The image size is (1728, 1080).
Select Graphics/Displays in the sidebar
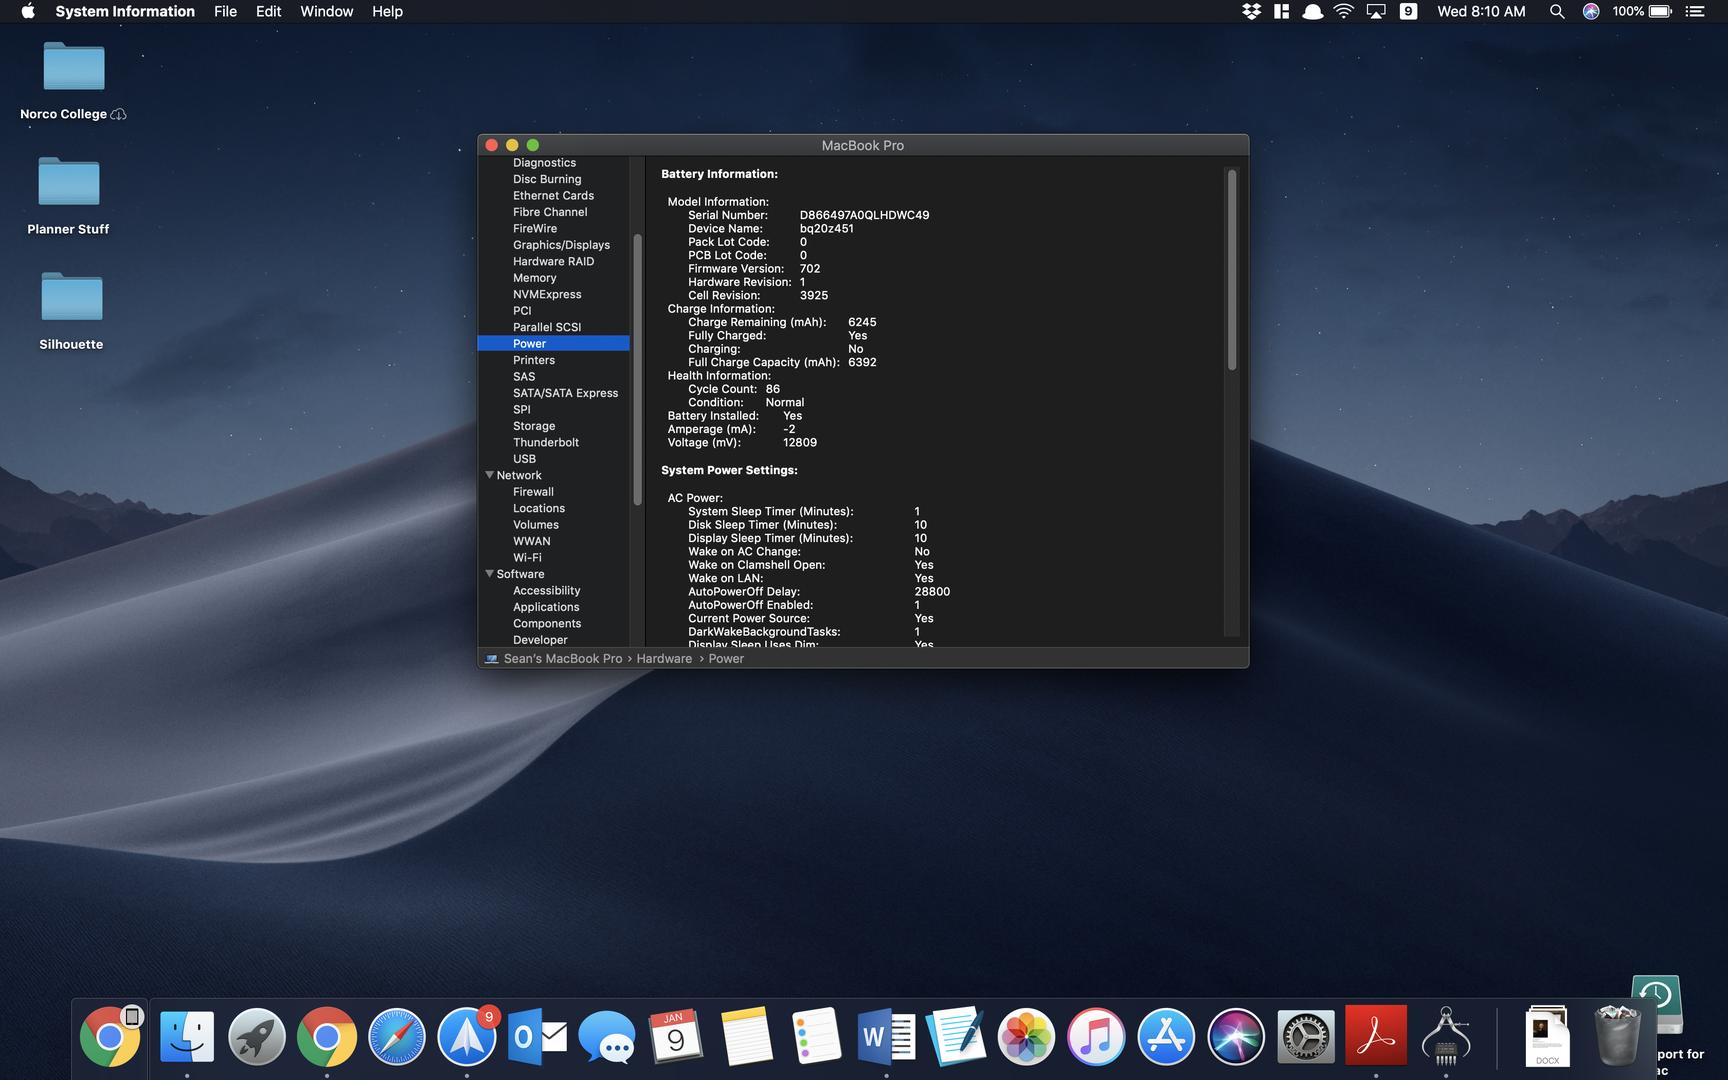click(561, 245)
